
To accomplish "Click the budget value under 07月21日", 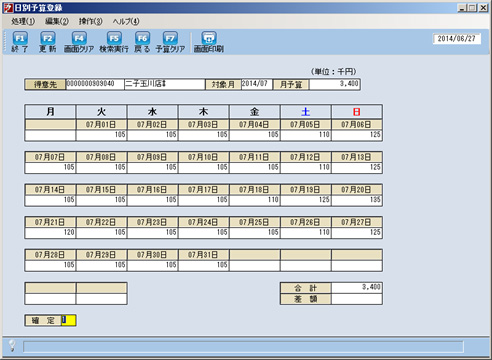I will tap(50, 233).
